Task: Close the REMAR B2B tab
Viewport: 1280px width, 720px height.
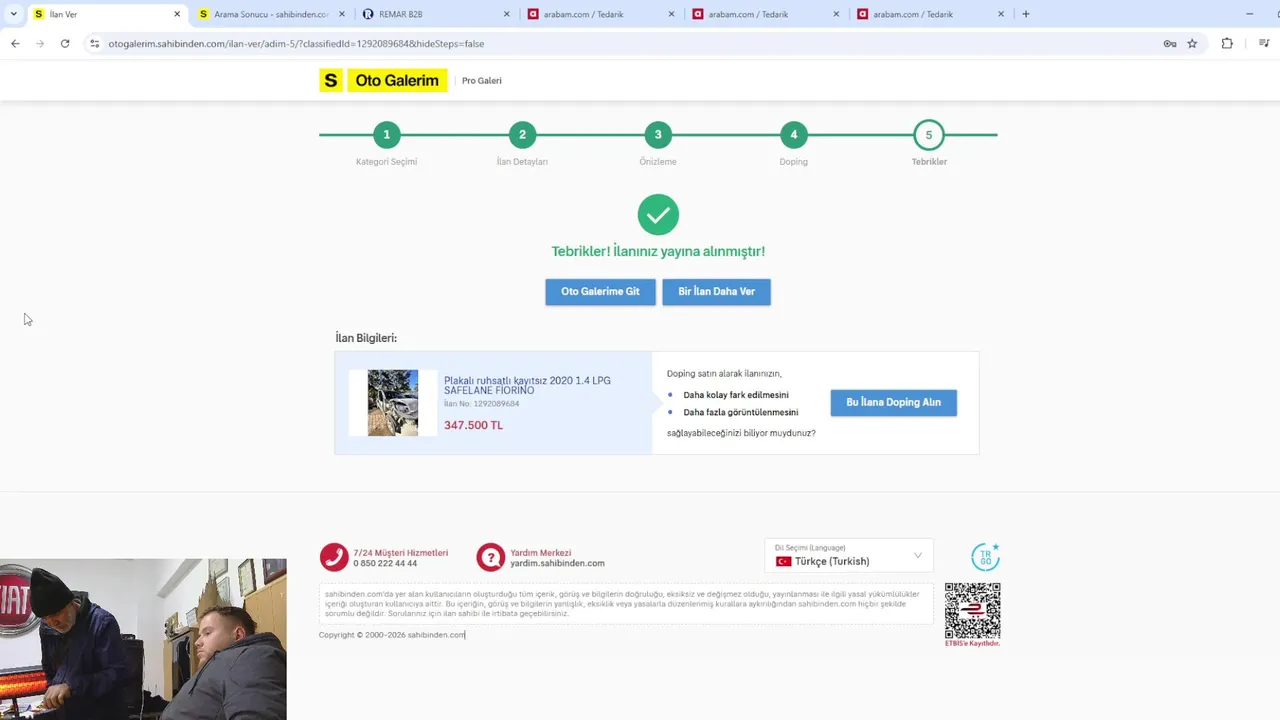Action: pyautogui.click(x=507, y=14)
